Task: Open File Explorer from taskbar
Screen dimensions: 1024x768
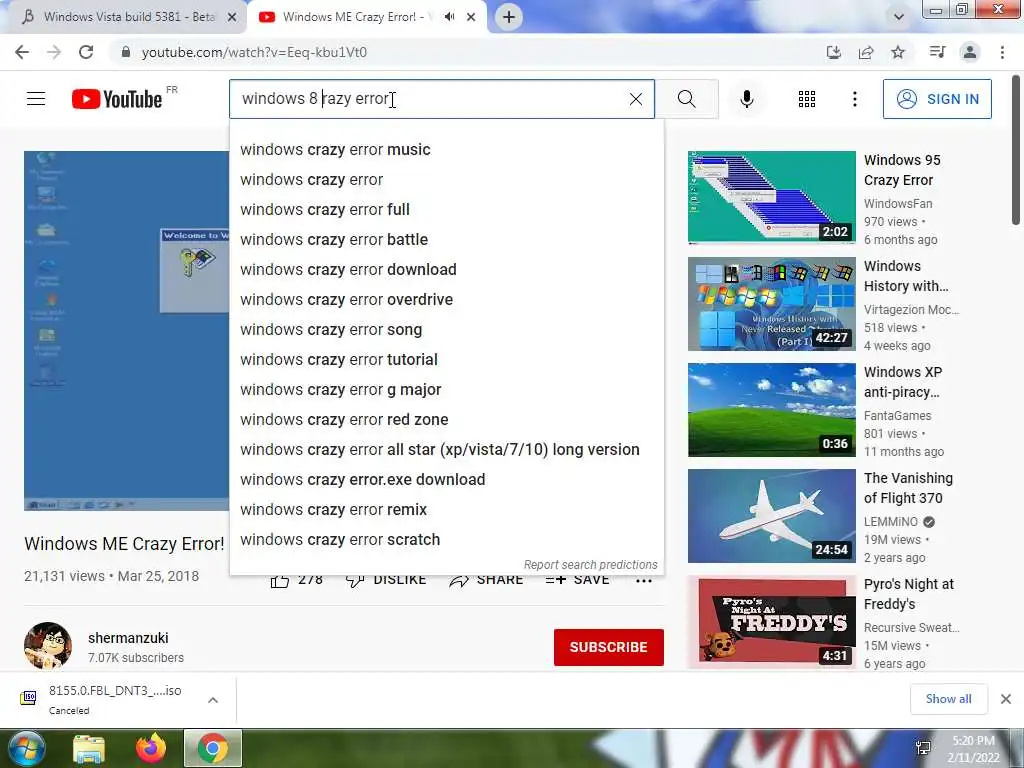Action: (89, 748)
